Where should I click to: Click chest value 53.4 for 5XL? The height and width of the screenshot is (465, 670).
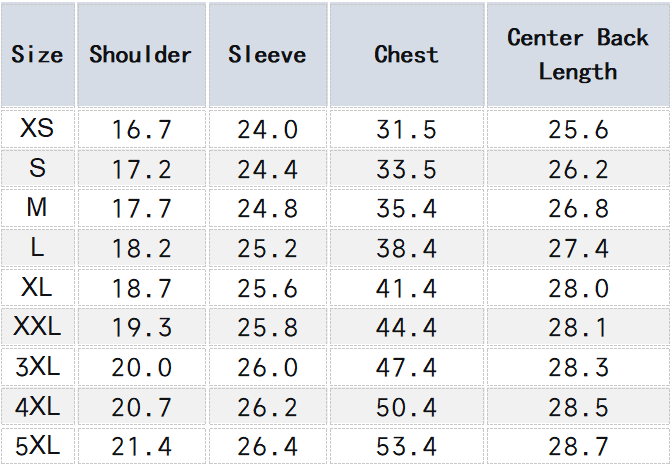pyautogui.click(x=406, y=447)
